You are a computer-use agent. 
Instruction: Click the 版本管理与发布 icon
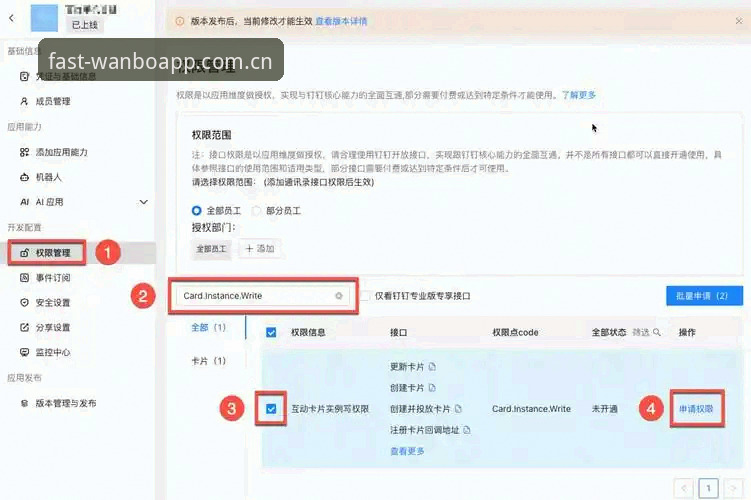(x=24, y=403)
